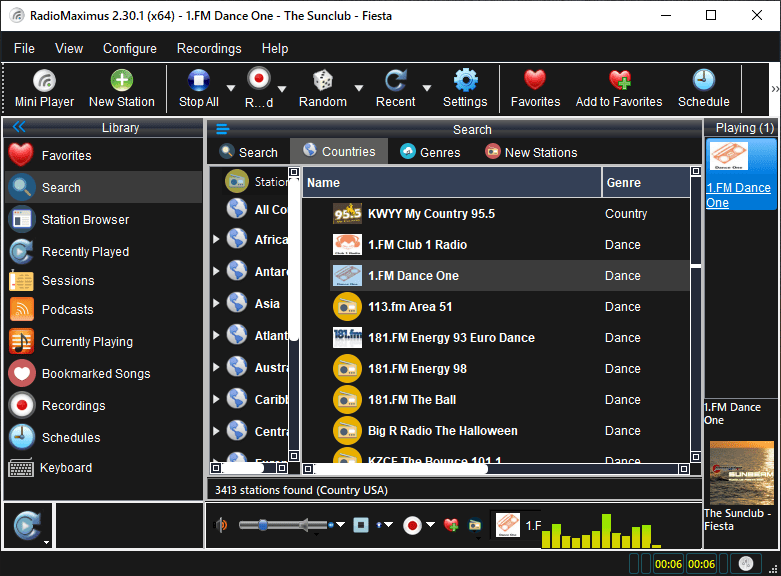This screenshot has width=781, height=576.
Task: Open the View menu
Action: tap(69, 48)
